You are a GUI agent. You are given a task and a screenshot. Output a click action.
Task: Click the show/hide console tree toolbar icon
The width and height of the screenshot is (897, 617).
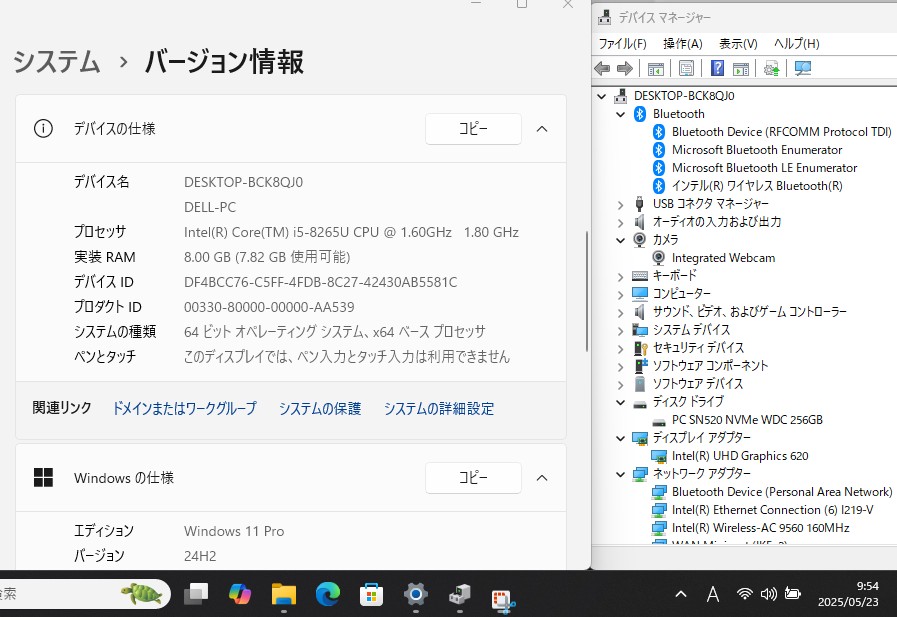click(656, 69)
